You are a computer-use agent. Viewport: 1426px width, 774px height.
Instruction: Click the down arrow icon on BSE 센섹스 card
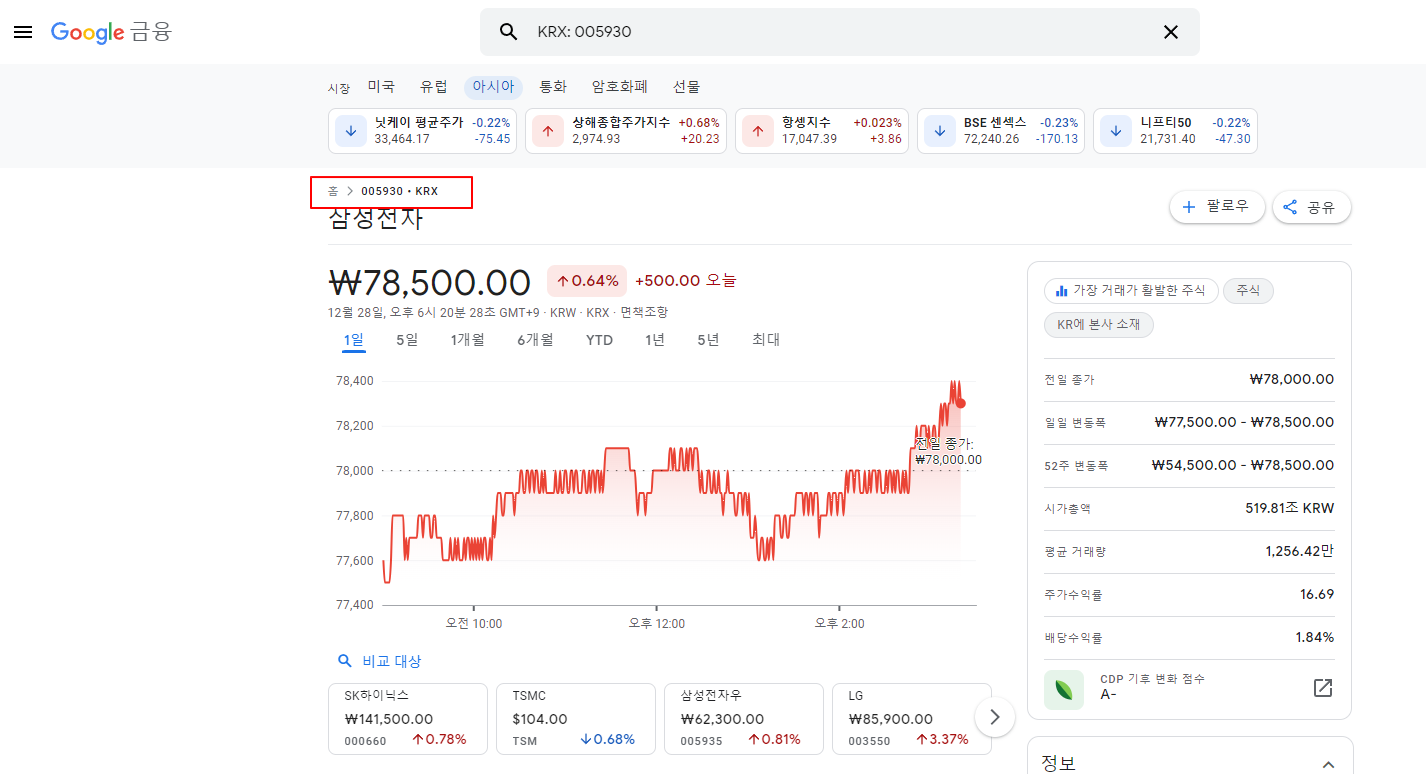tap(940, 131)
